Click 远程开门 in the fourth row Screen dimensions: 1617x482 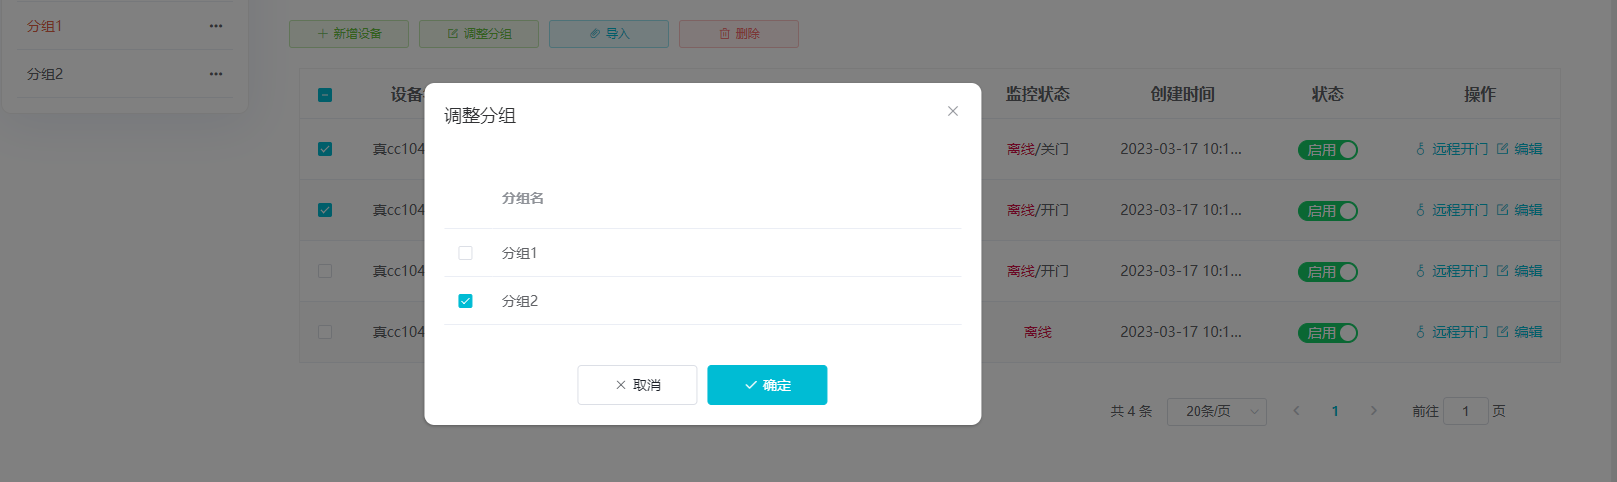point(1452,332)
